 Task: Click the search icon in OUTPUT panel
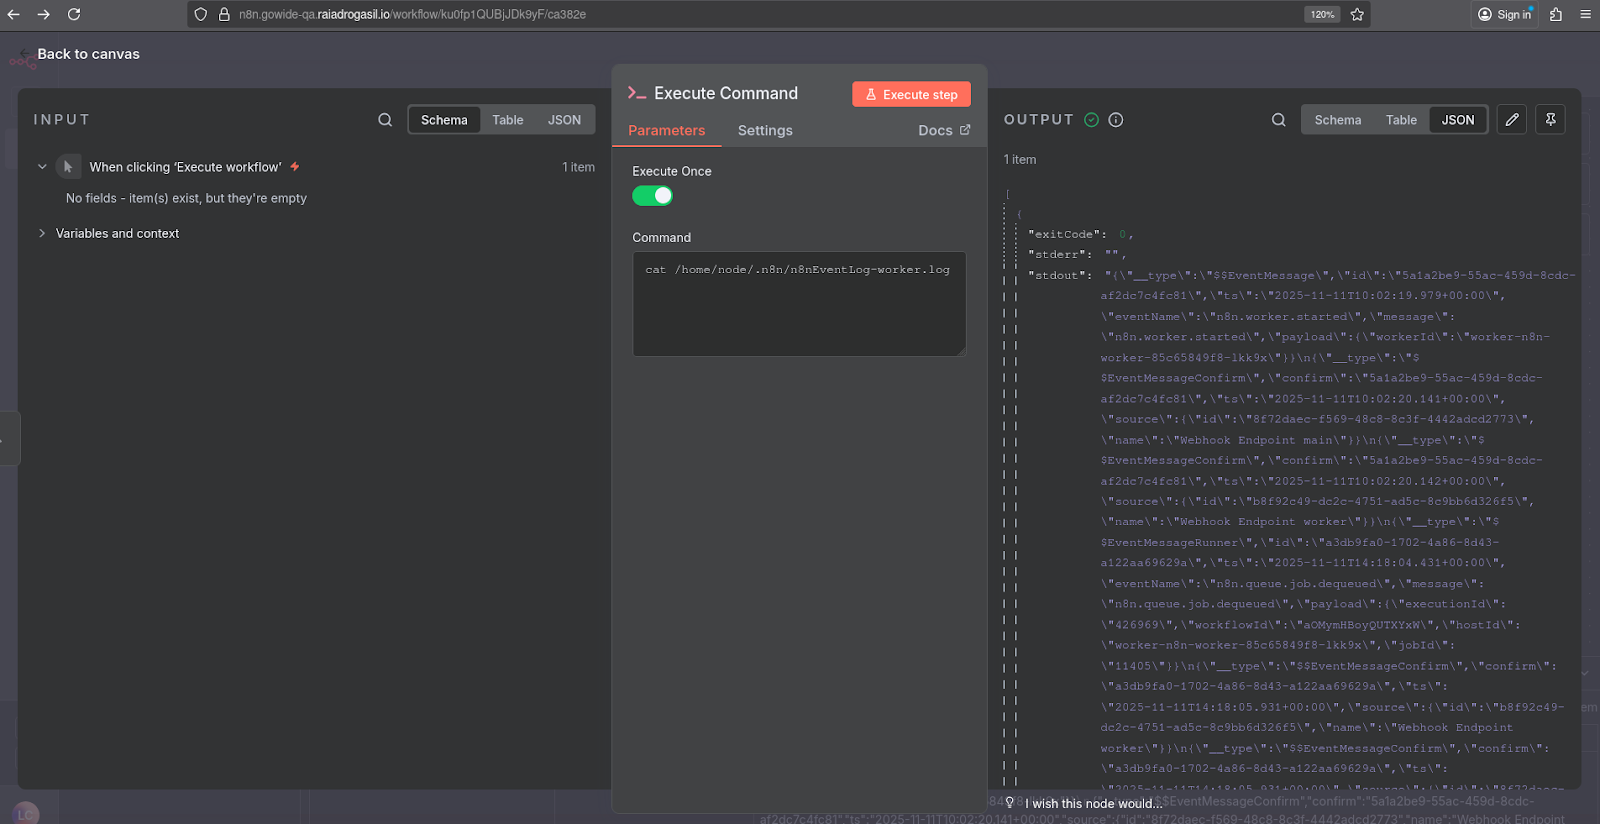[1279, 120]
